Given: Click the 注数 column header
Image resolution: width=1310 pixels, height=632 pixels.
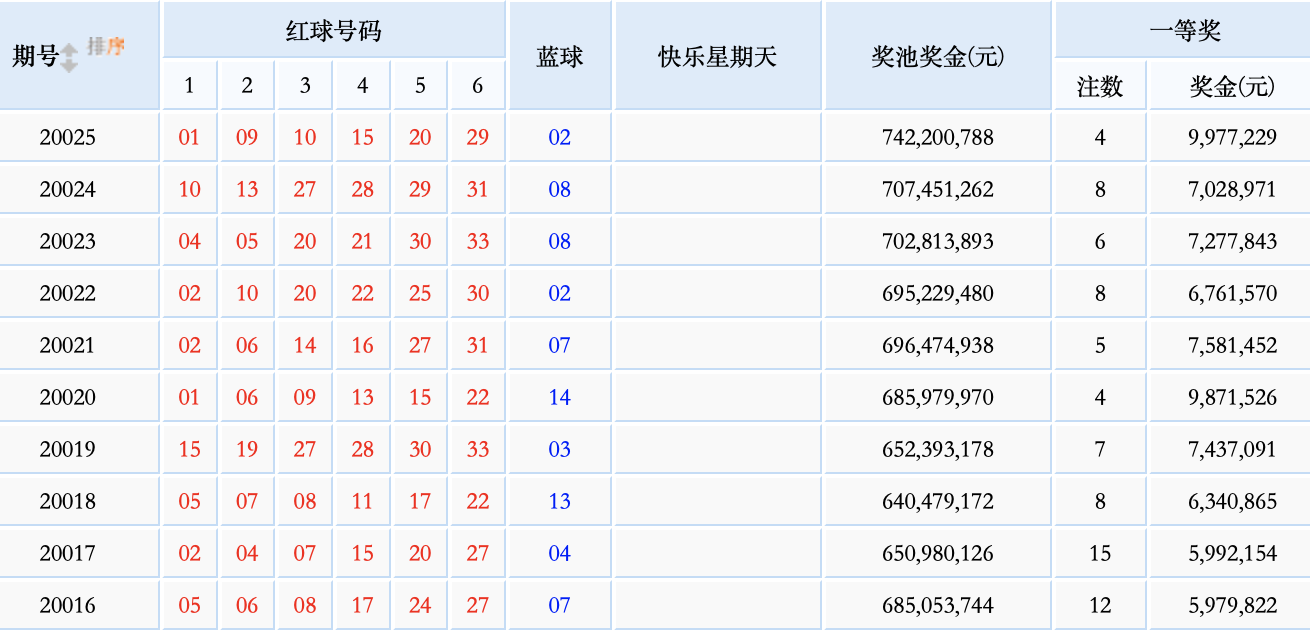Looking at the screenshot, I should point(1098,85).
